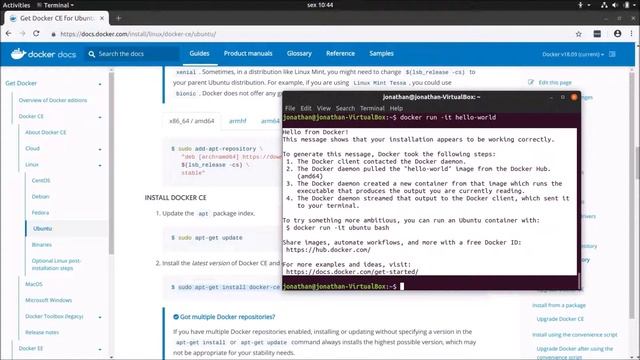Expand the Cloud sidebar section

click(x=100, y=149)
